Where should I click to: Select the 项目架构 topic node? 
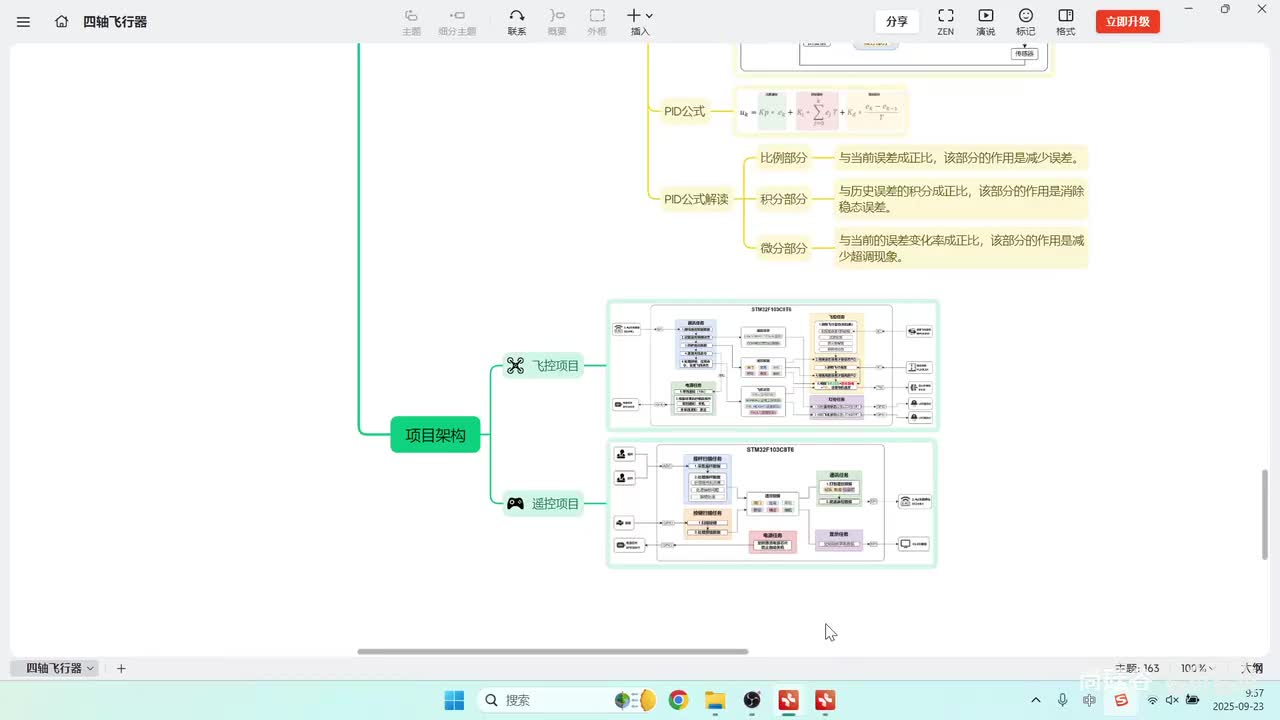(435, 435)
